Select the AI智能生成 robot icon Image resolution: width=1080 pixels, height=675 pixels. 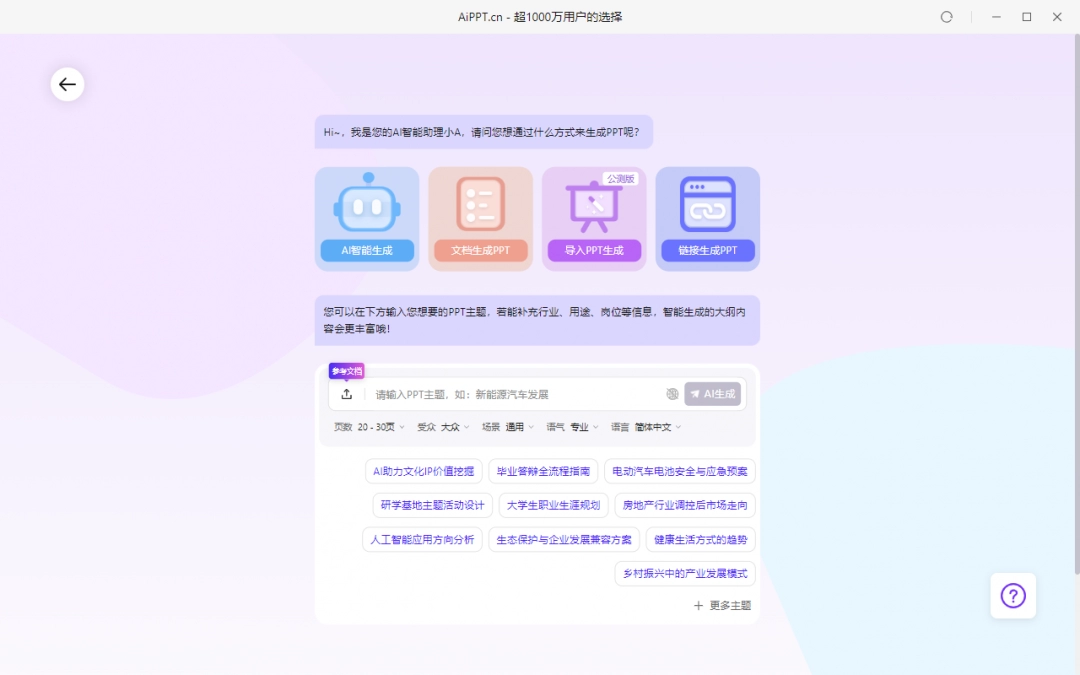(x=367, y=207)
